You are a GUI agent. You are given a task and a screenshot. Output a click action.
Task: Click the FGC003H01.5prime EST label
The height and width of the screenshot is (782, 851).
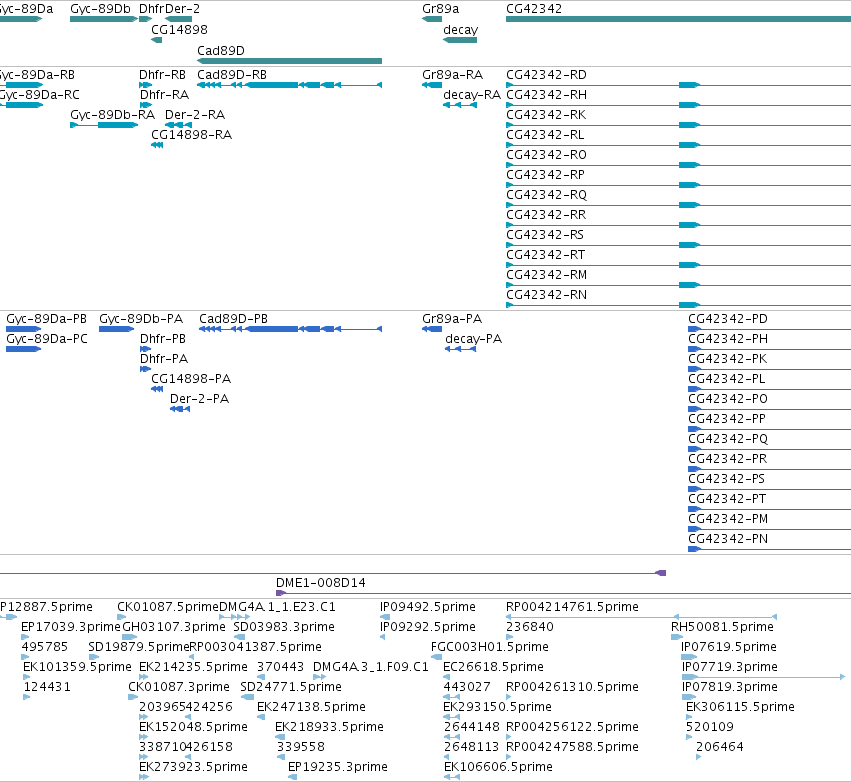click(490, 647)
